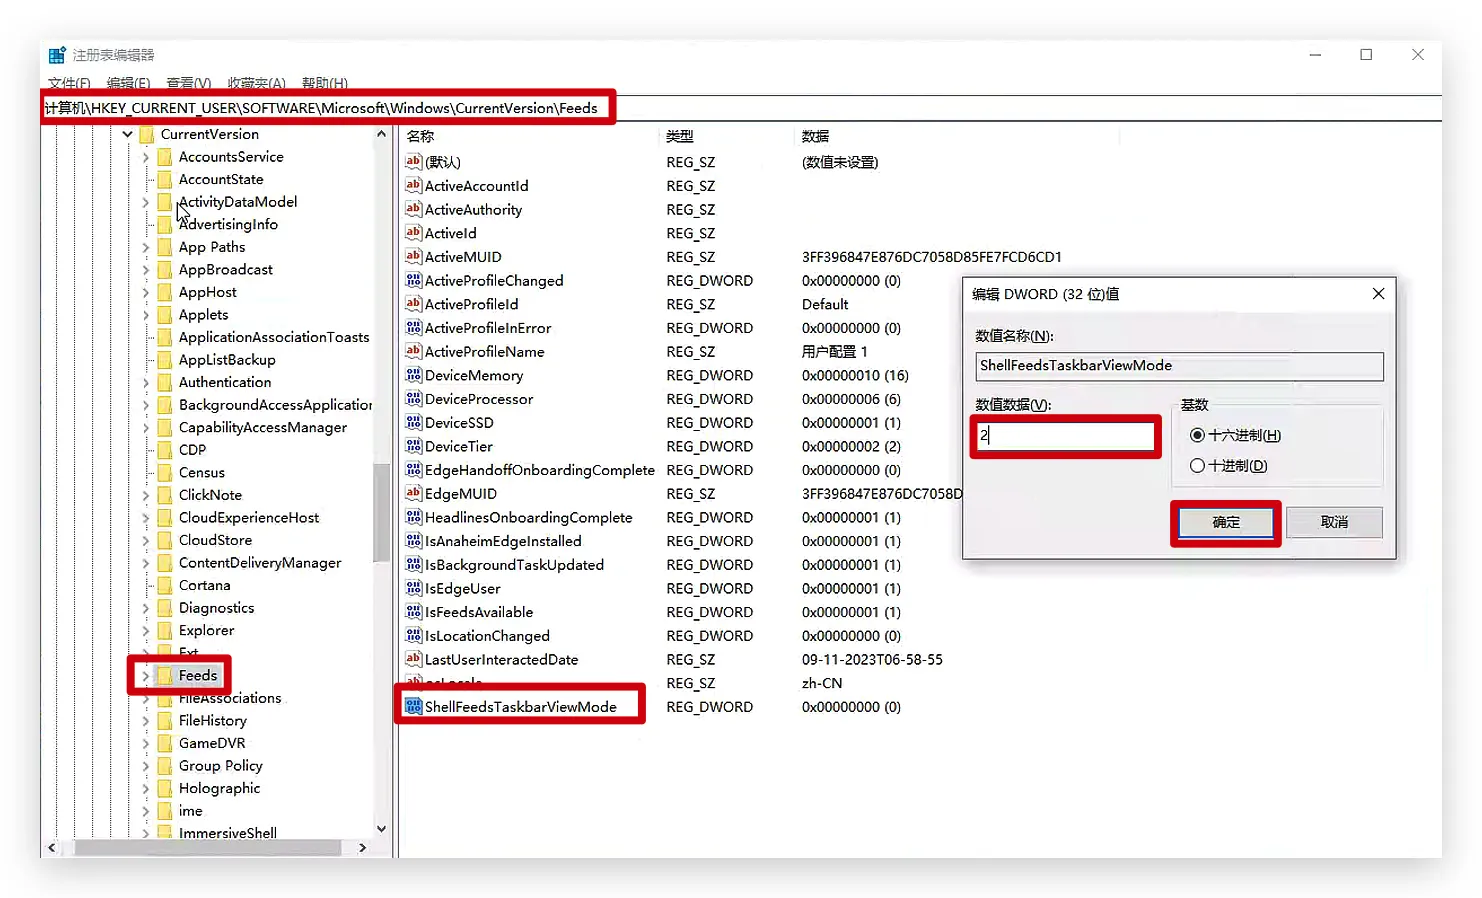This screenshot has height=898, width=1482.
Task: Click the FileHistory folder icon
Action: coord(165,720)
